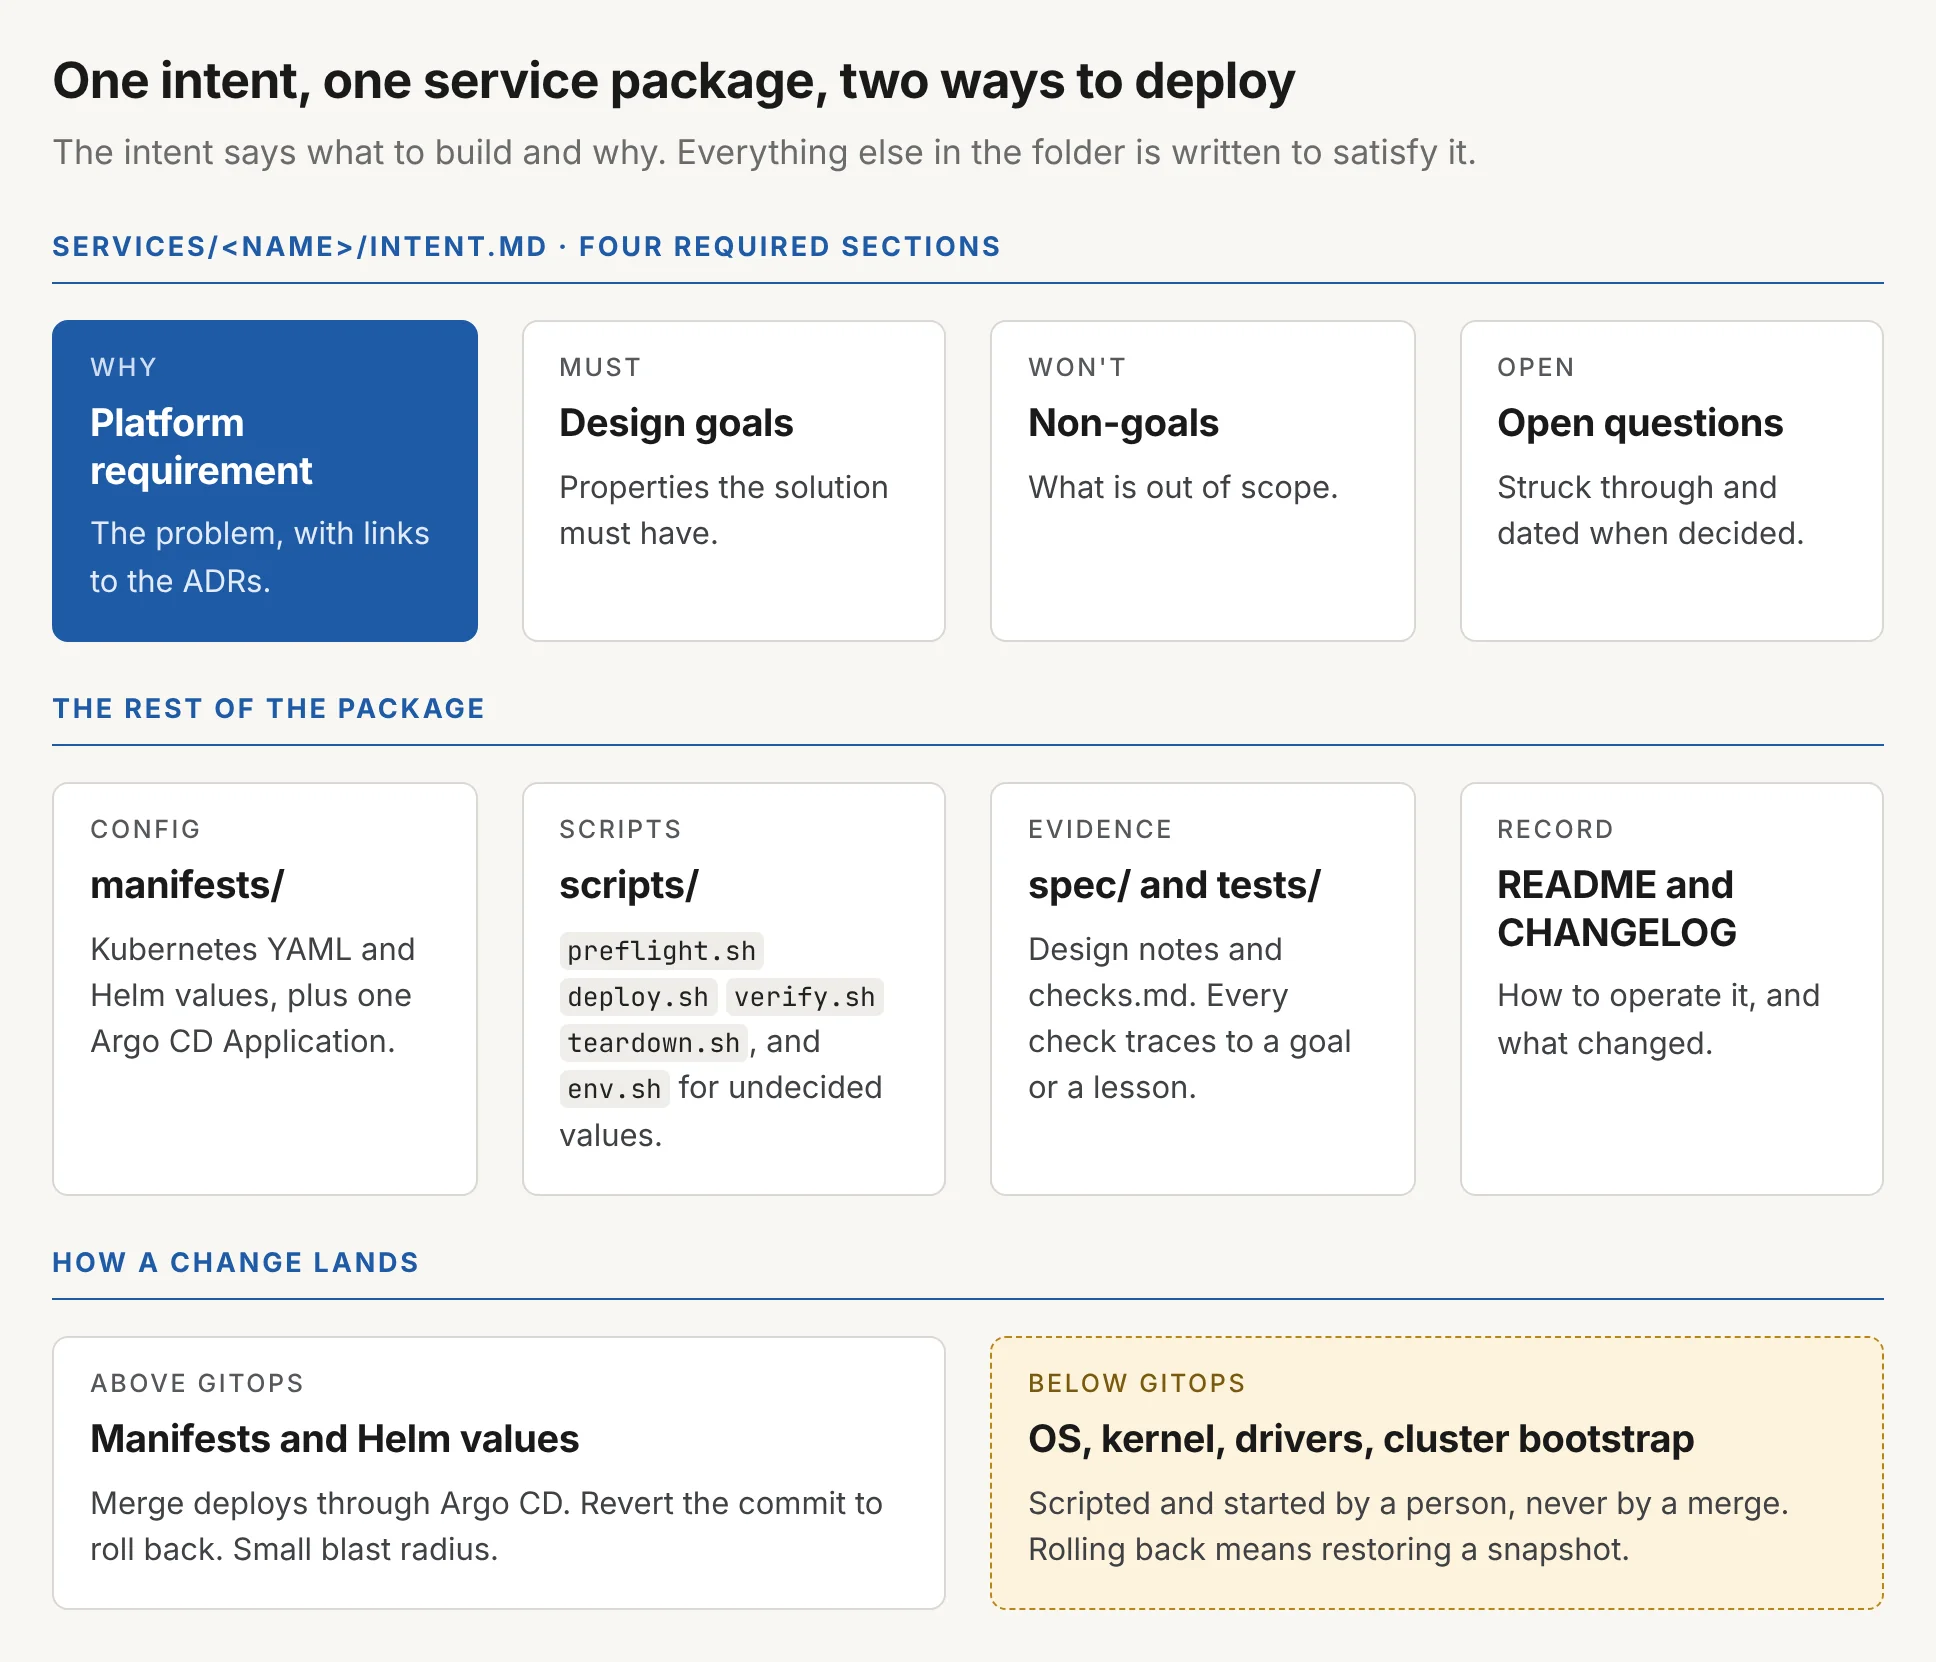
Task: Click 'Manifests and Helm values' heading
Action: [x=335, y=1439]
